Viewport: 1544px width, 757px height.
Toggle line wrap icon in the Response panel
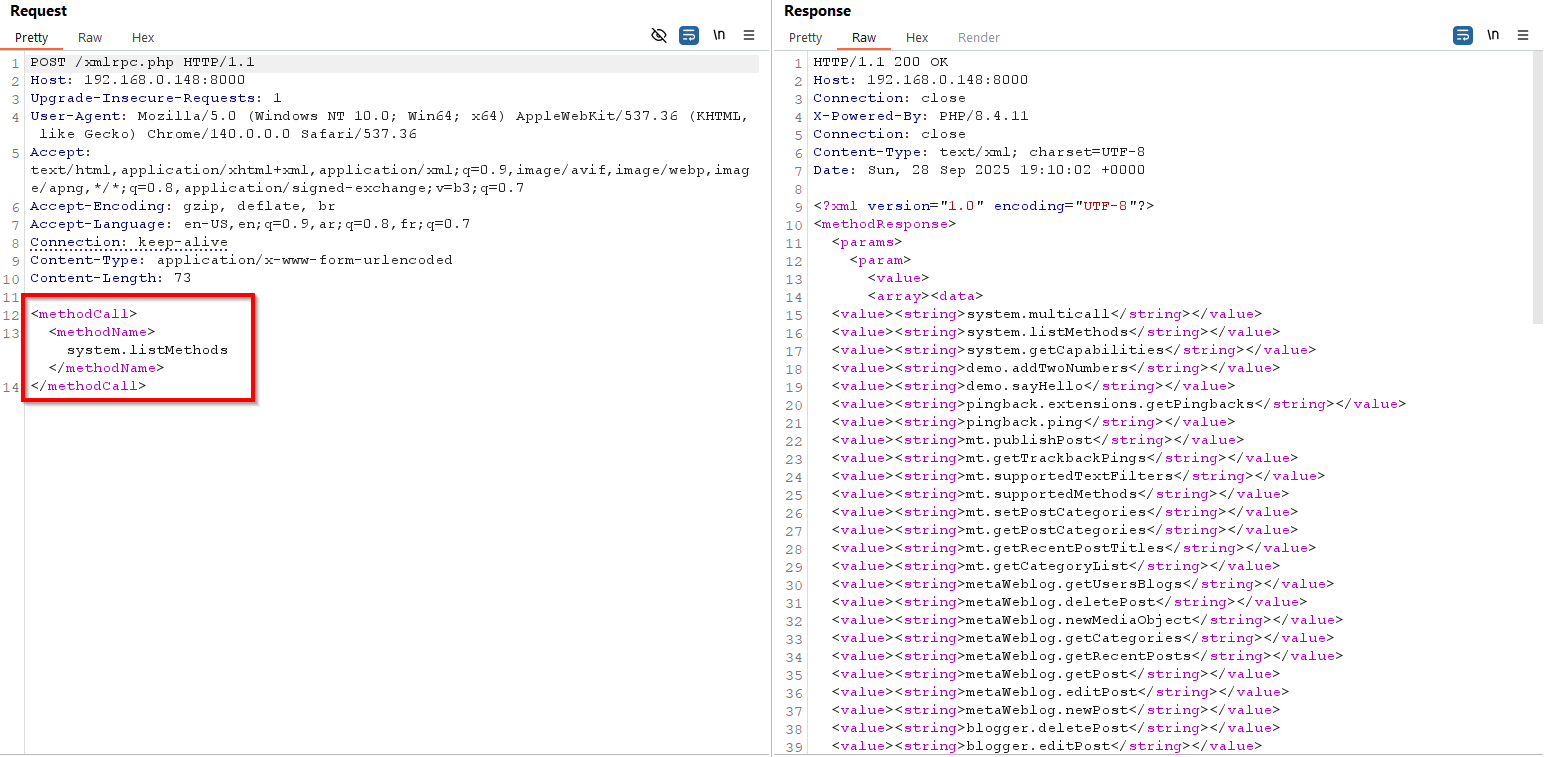coord(1462,35)
